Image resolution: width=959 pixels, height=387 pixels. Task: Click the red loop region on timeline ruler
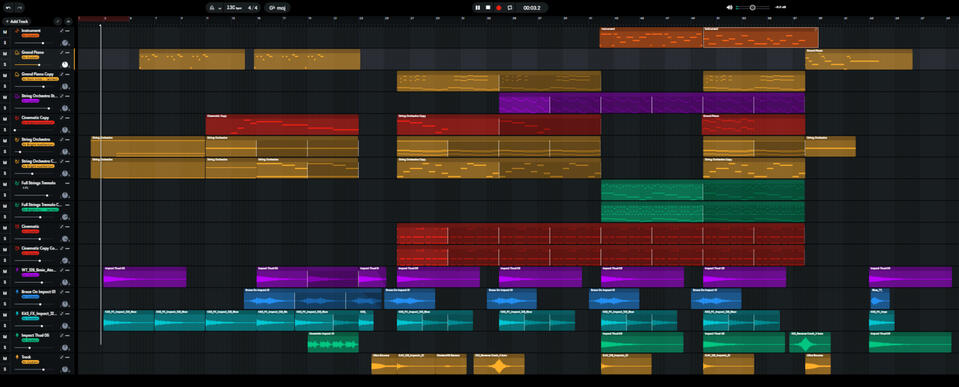pos(104,19)
